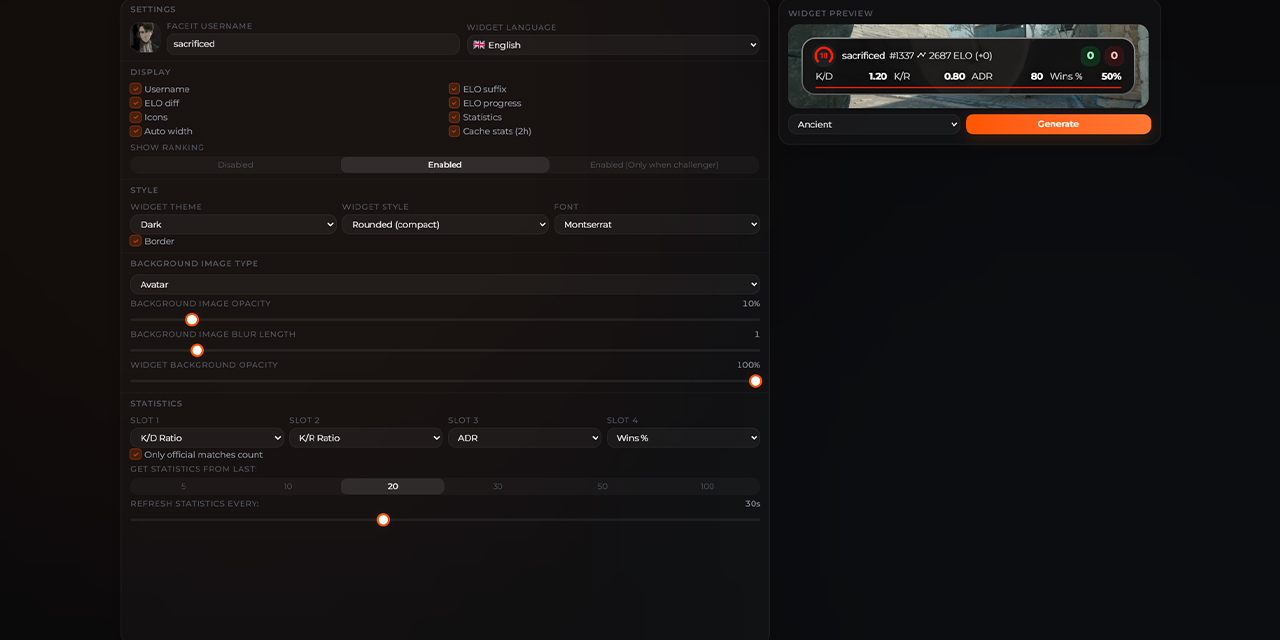Open the Font dropdown showing Montserrat

click(657, 224)
